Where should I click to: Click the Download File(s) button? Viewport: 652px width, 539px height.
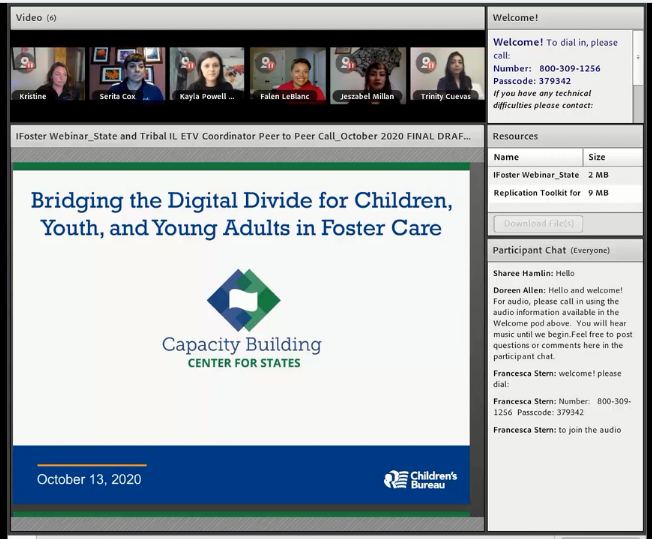tap(538, 224)
